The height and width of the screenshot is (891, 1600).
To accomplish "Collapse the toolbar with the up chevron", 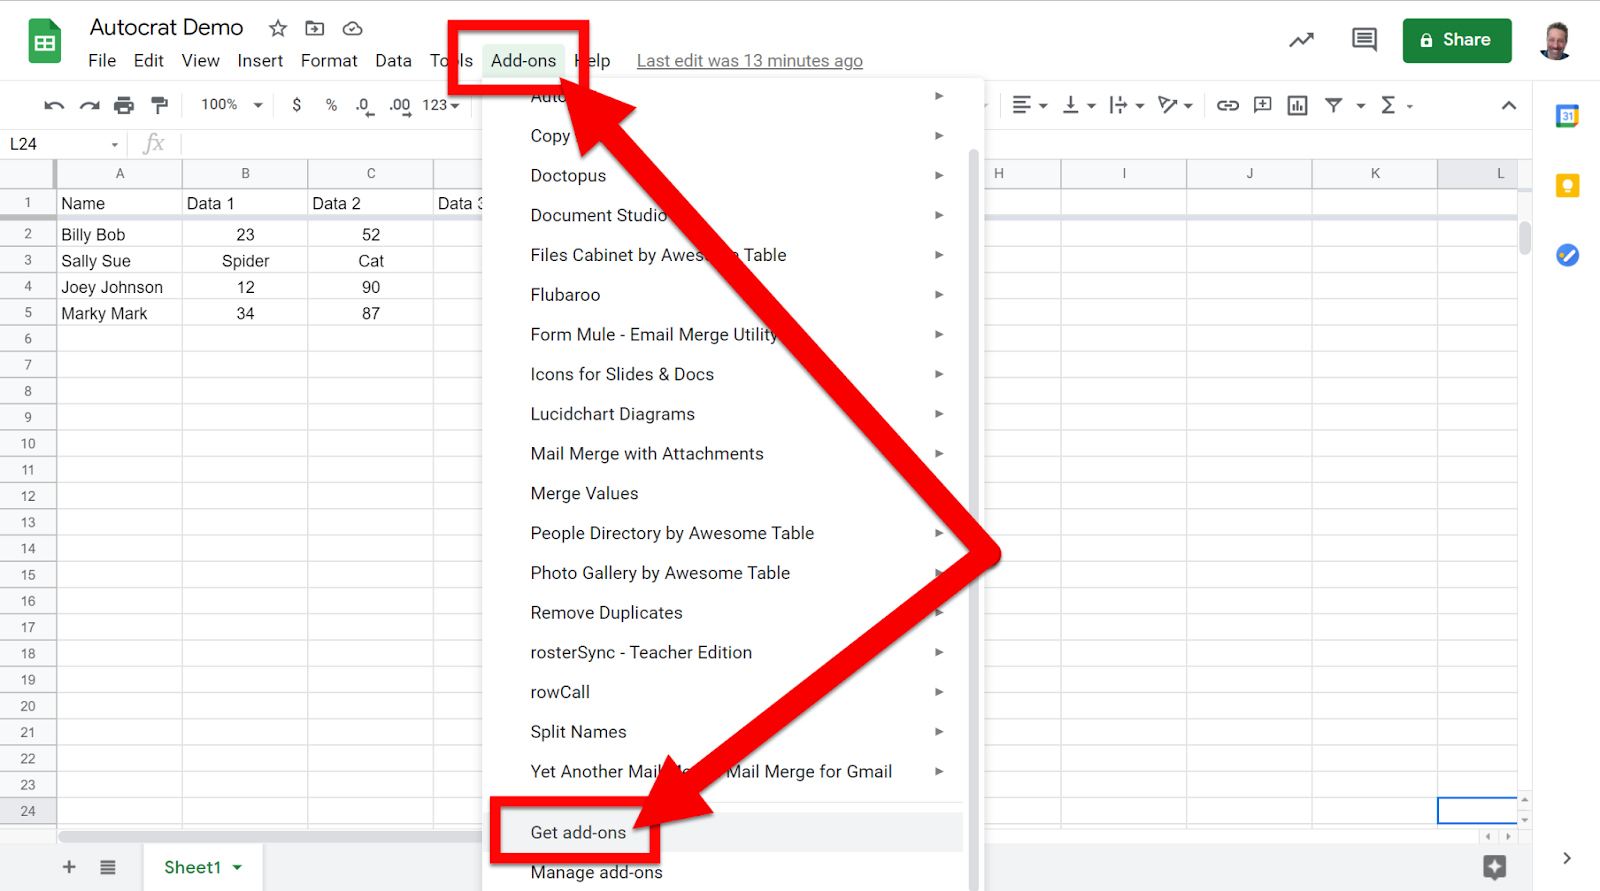I will pyautogui.click(x=1509, y=105).
